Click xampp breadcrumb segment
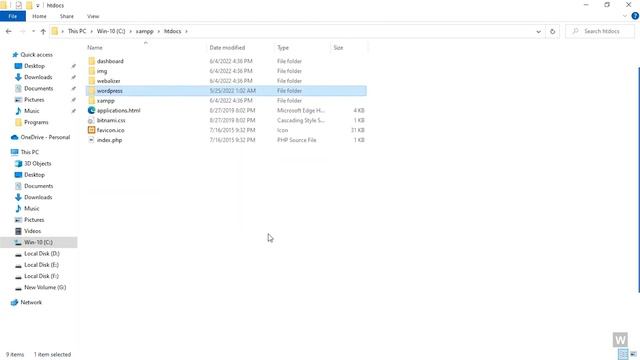Screen dimensions: 640x360 pos(144,31)
